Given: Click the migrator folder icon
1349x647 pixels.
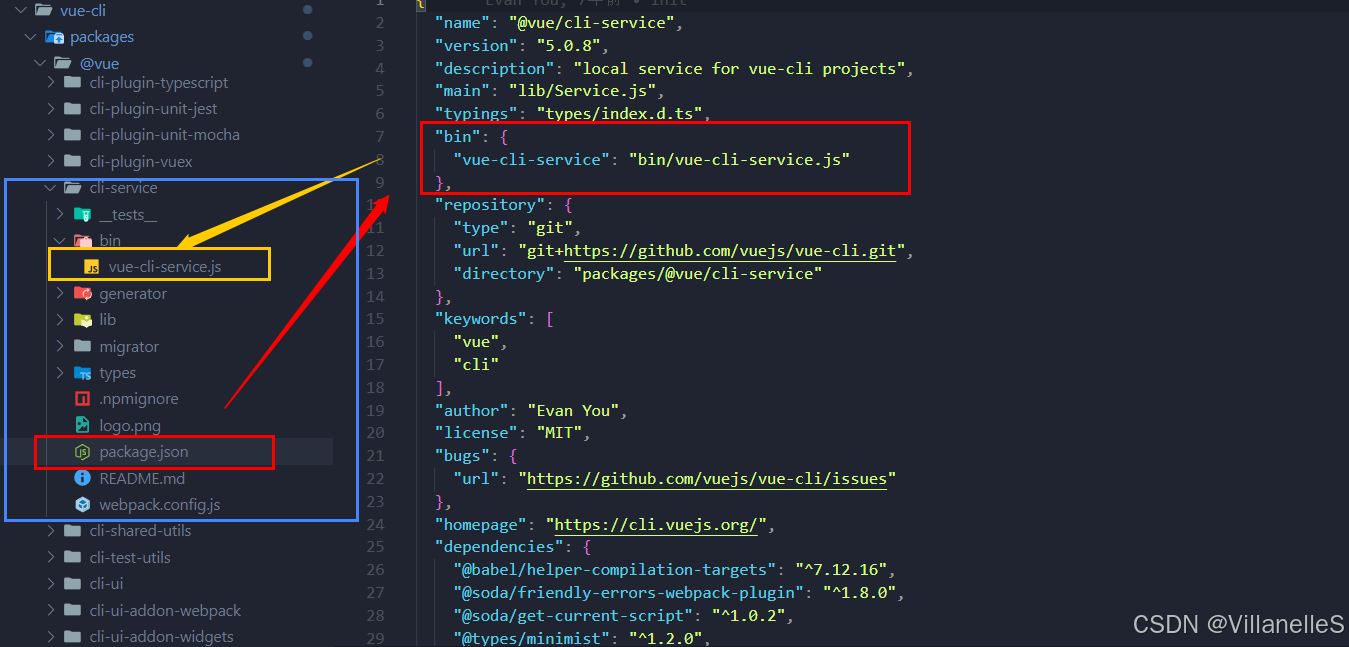Looking at the screenshot, I should click(x=82, y=346).
